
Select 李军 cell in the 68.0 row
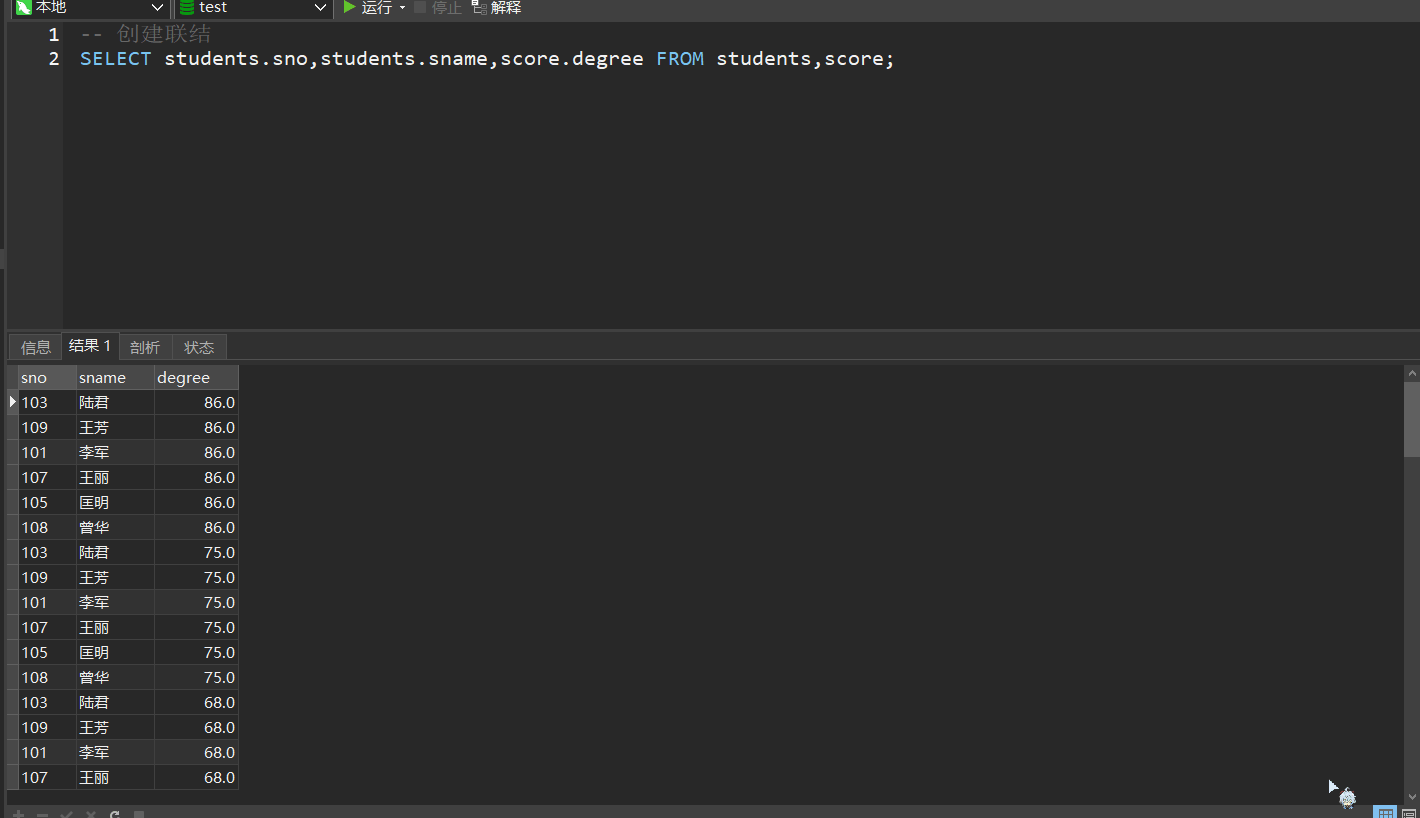coord(115,753)
